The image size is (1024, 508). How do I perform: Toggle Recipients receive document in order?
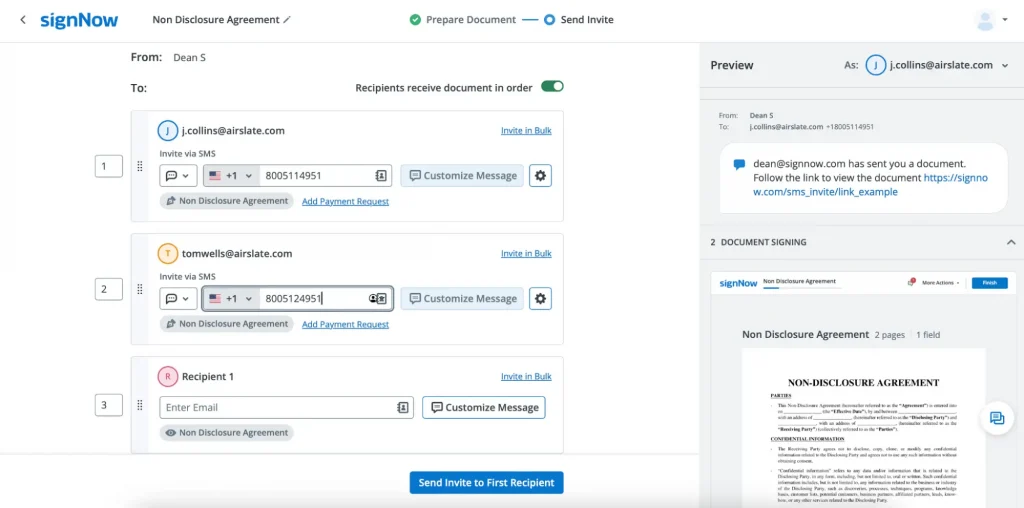(x=552, y=87)
